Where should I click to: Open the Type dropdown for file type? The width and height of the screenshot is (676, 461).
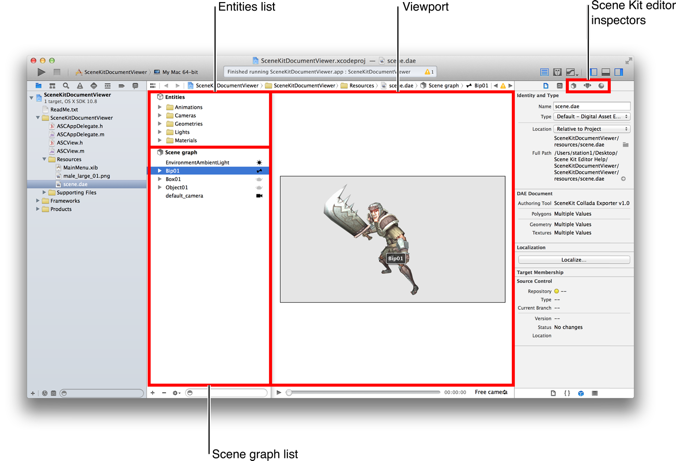592,116
